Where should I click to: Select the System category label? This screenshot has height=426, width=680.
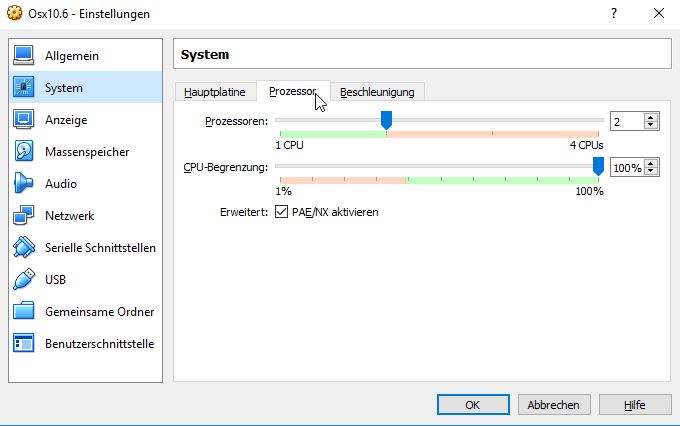[64, 88]
